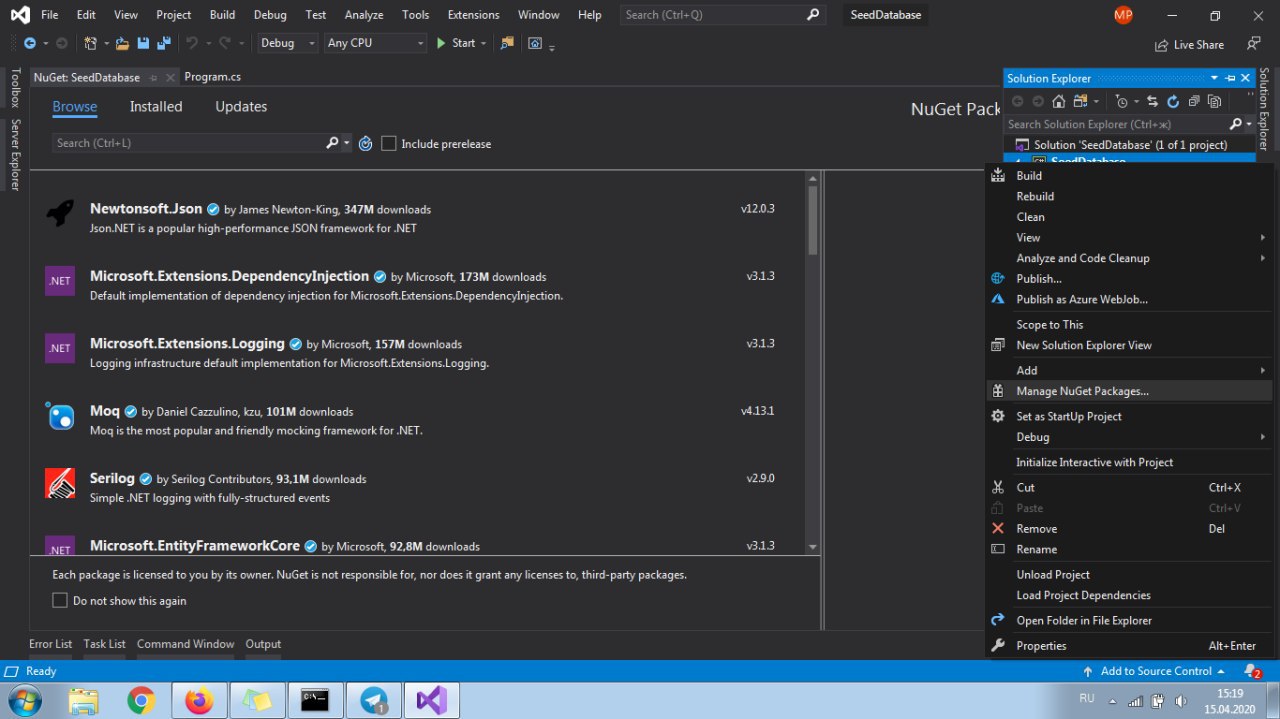Expand the Start button dropdown arrow
This screenshot has width=1280, height=719.
tap(484, 43)
